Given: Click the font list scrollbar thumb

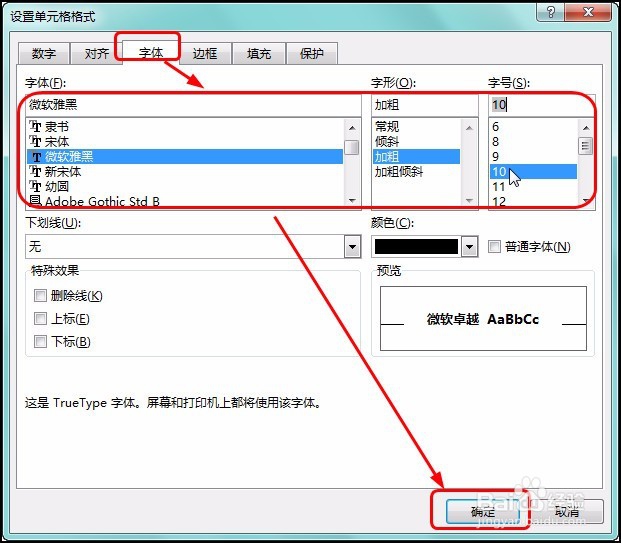Looking at the screenshot, I should point(352,147).
